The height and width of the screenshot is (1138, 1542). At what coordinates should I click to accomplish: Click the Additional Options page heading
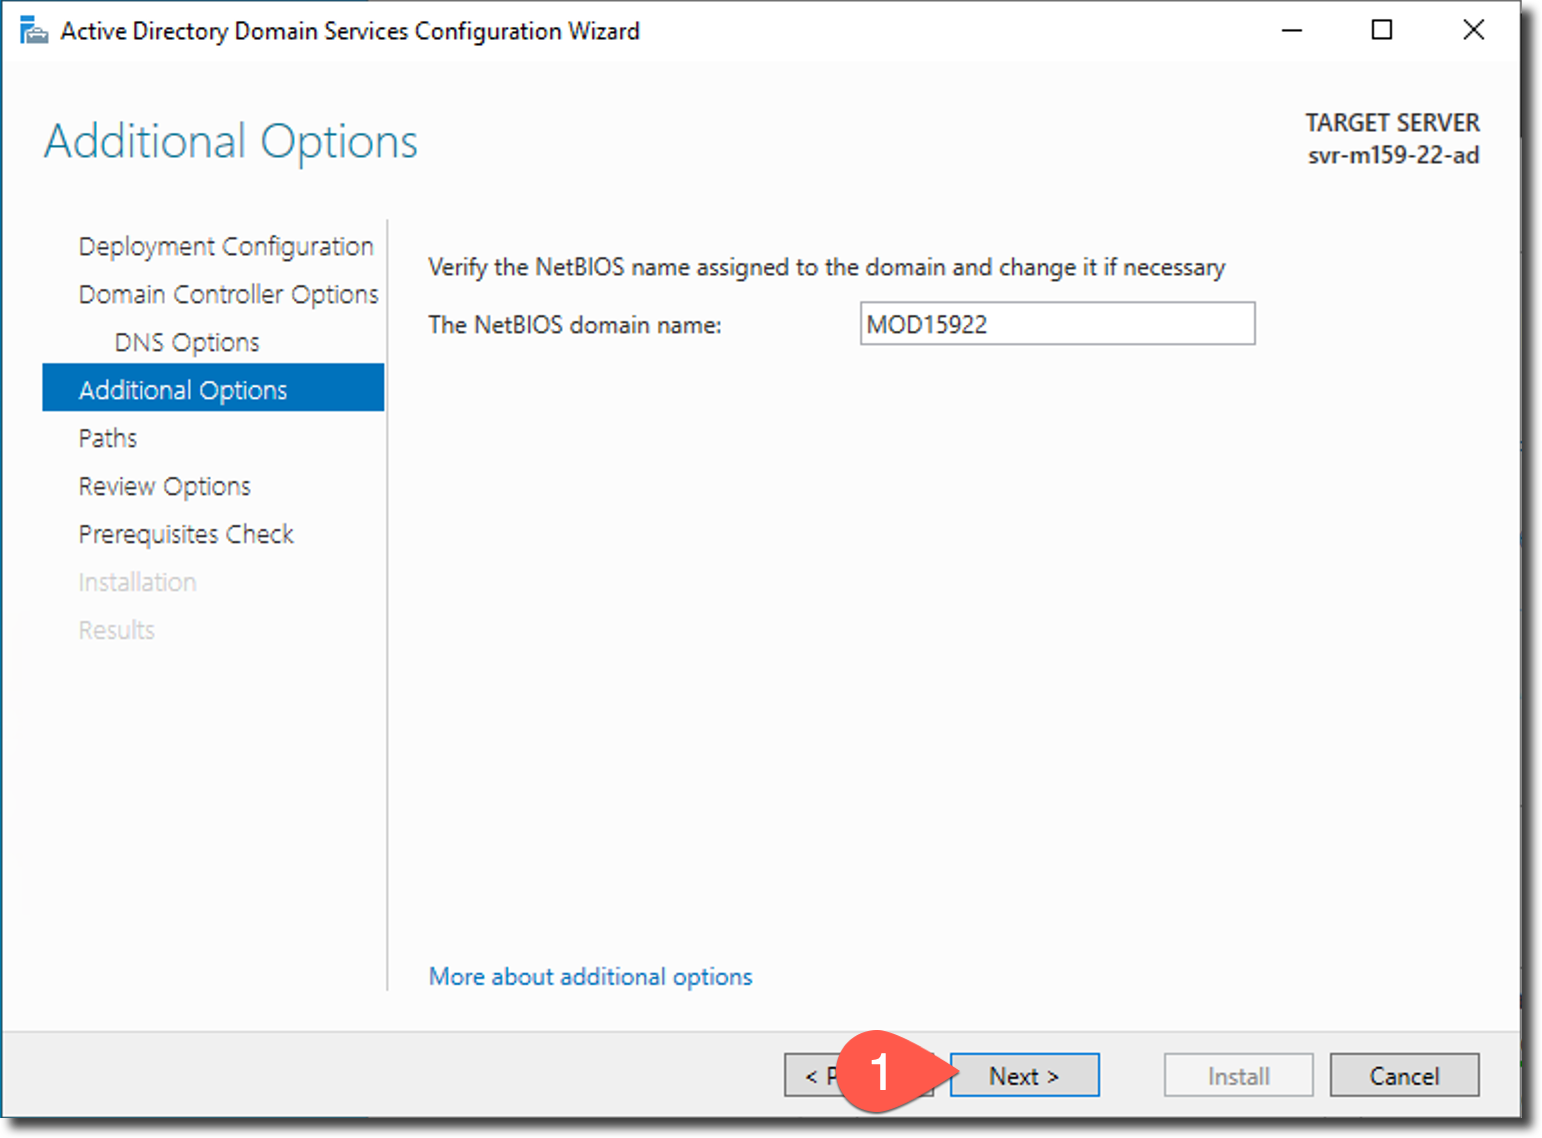coord(231,141)
